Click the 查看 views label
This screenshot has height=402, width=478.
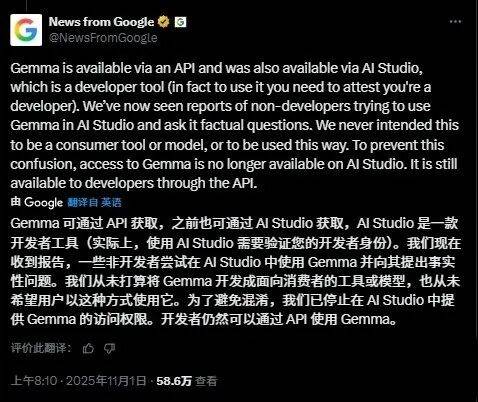(x=206, y=381)
